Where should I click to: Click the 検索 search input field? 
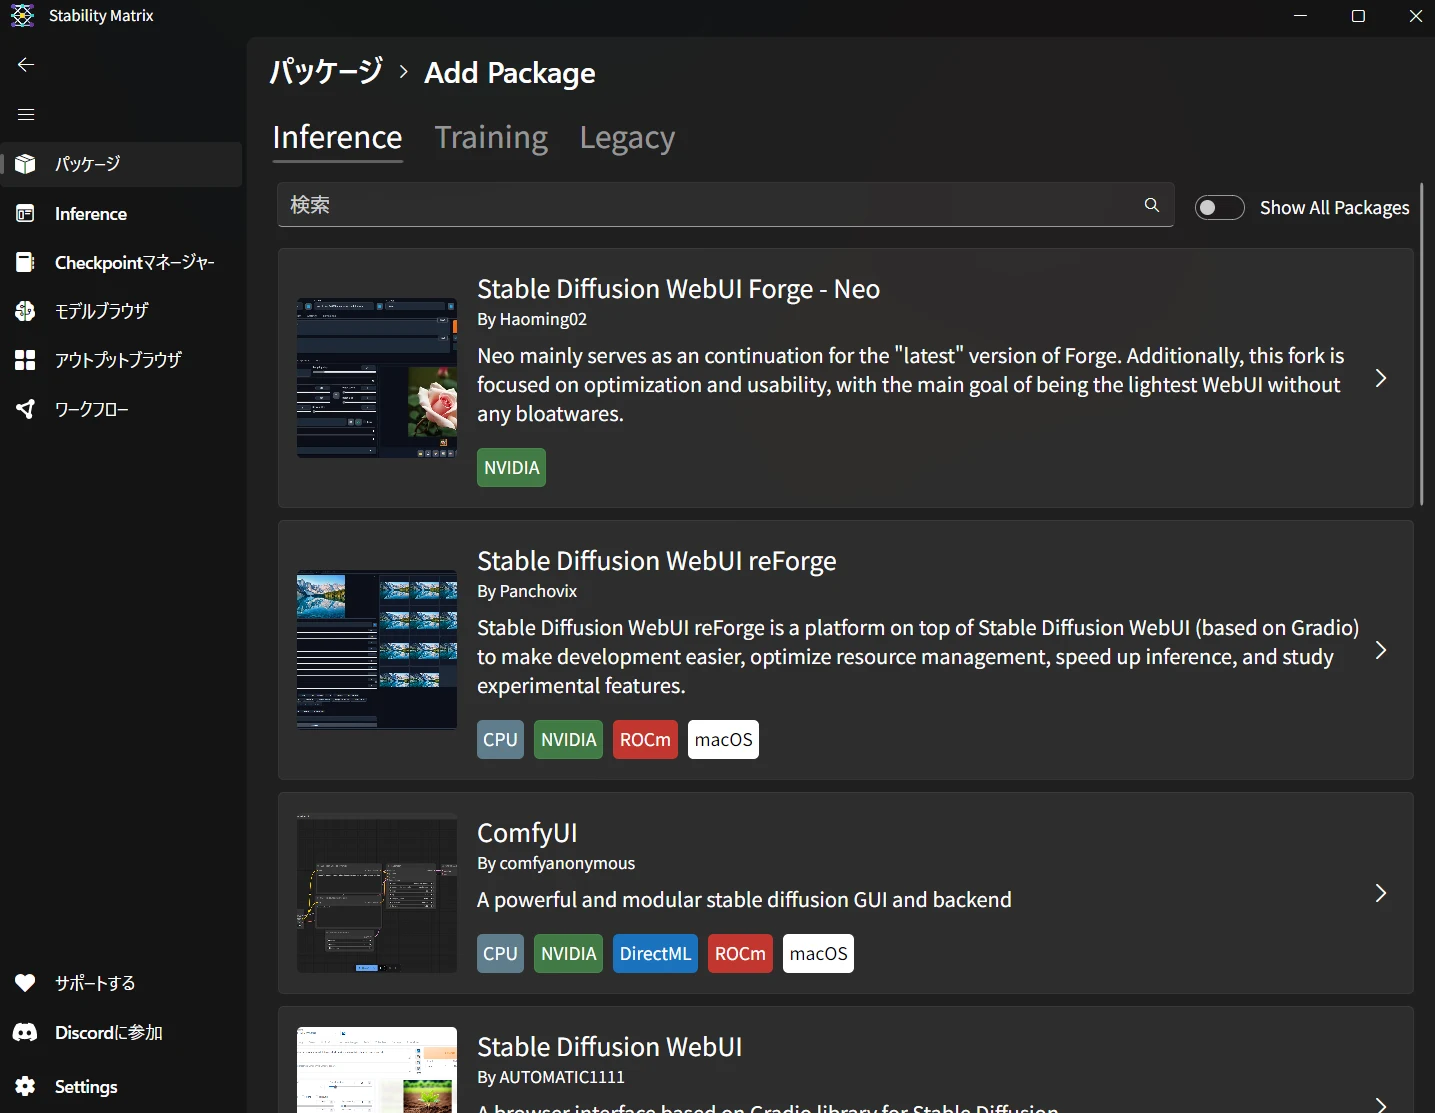tap(725, 205)
